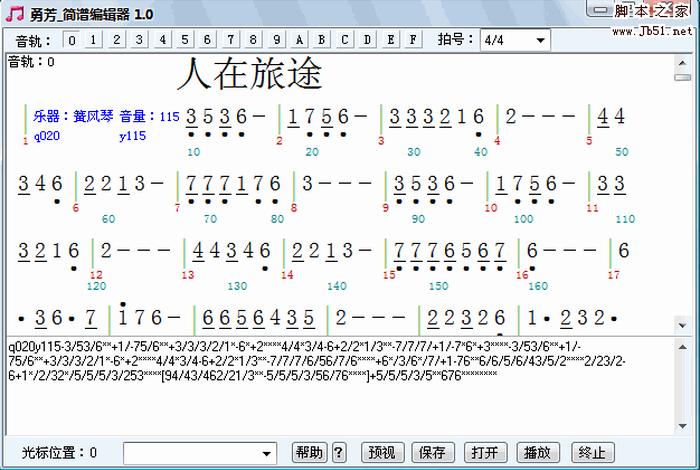
Task: Select track C button
Action: (x=344, y=40)
